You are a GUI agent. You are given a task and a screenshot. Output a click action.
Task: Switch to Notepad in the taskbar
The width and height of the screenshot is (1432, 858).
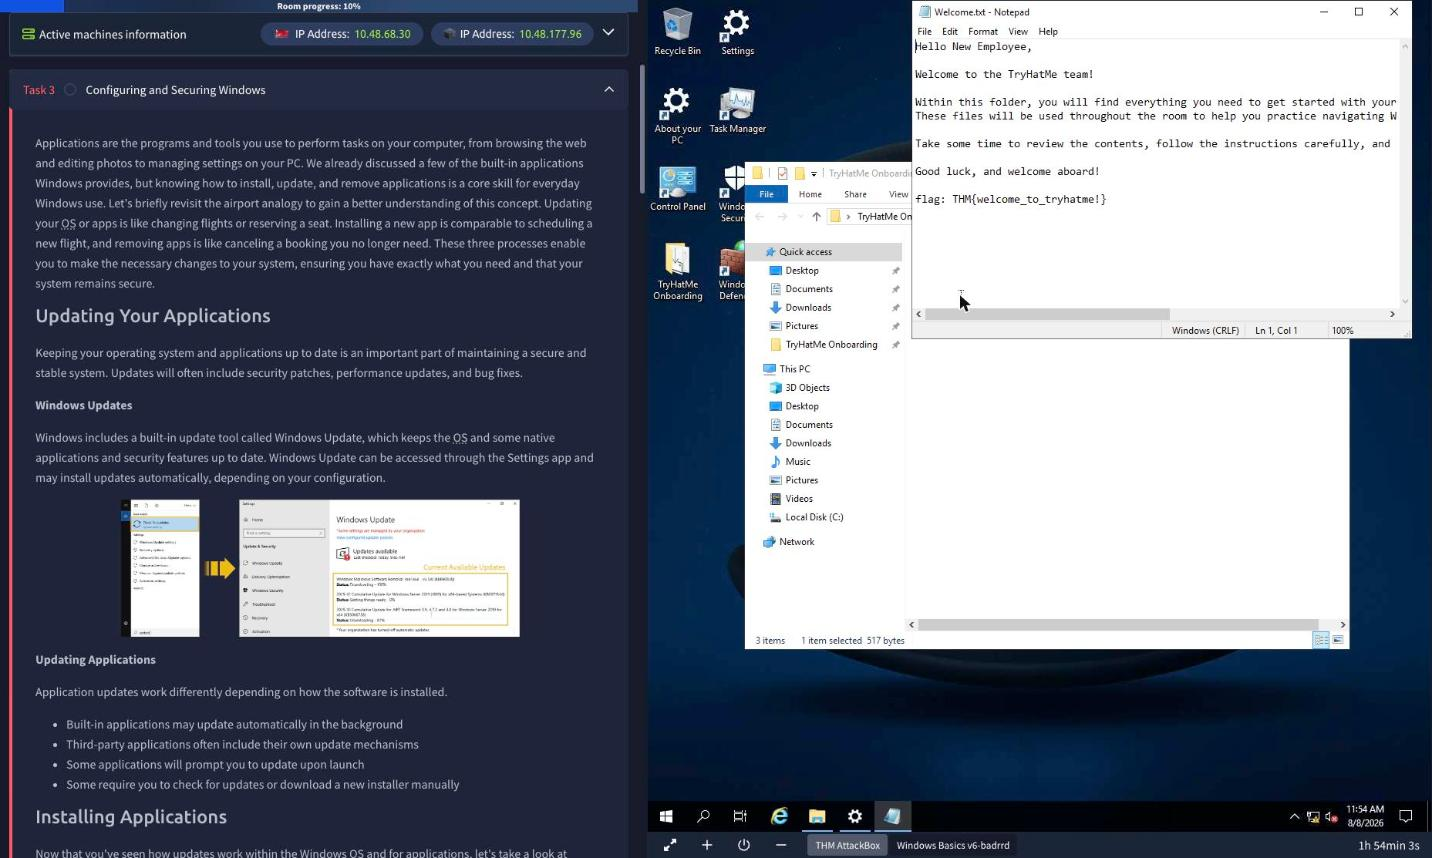click(x=893, y=816)
